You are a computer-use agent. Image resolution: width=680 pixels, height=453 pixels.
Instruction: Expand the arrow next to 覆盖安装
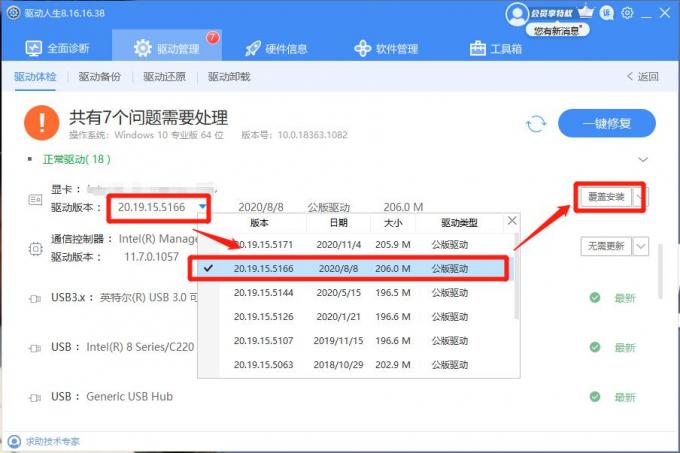tap(640, 197)
